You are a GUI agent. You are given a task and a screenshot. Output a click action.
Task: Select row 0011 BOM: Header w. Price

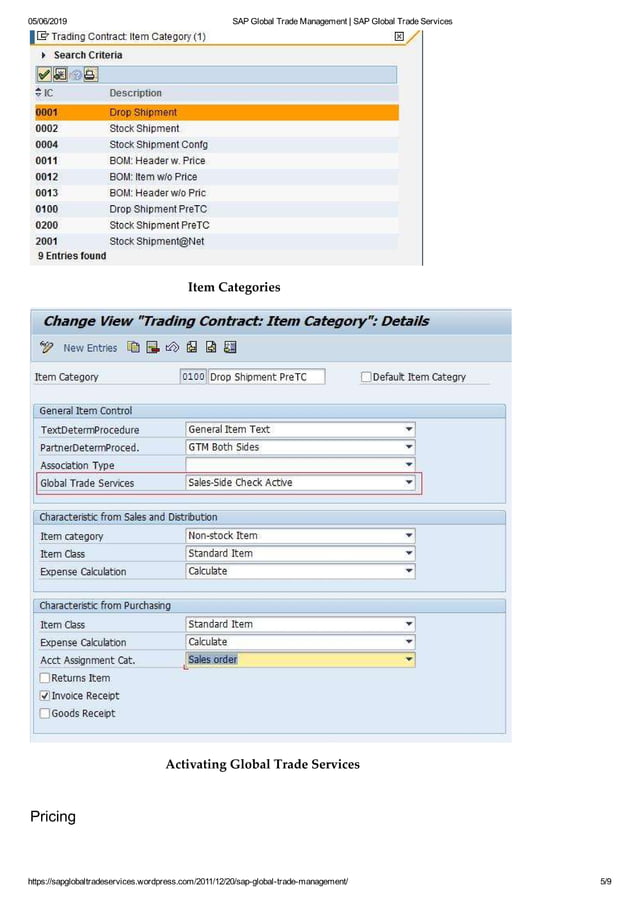(x=217, y=160)
